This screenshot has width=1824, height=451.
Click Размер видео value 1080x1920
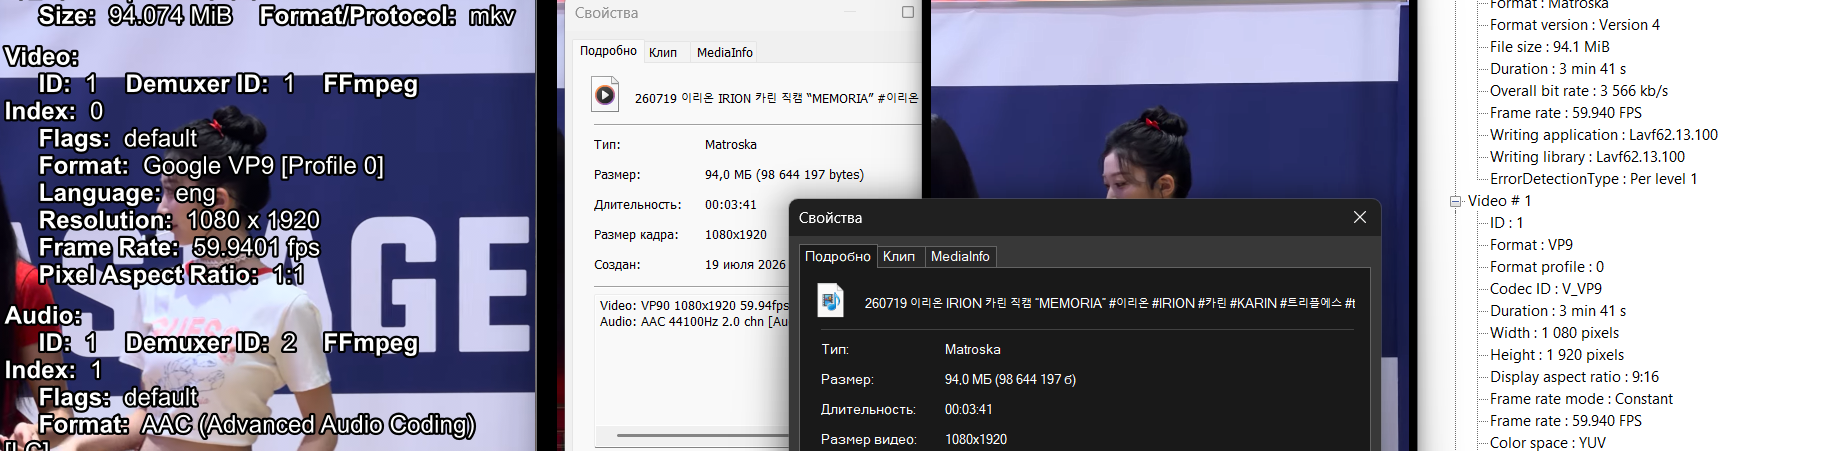point(976,440)
